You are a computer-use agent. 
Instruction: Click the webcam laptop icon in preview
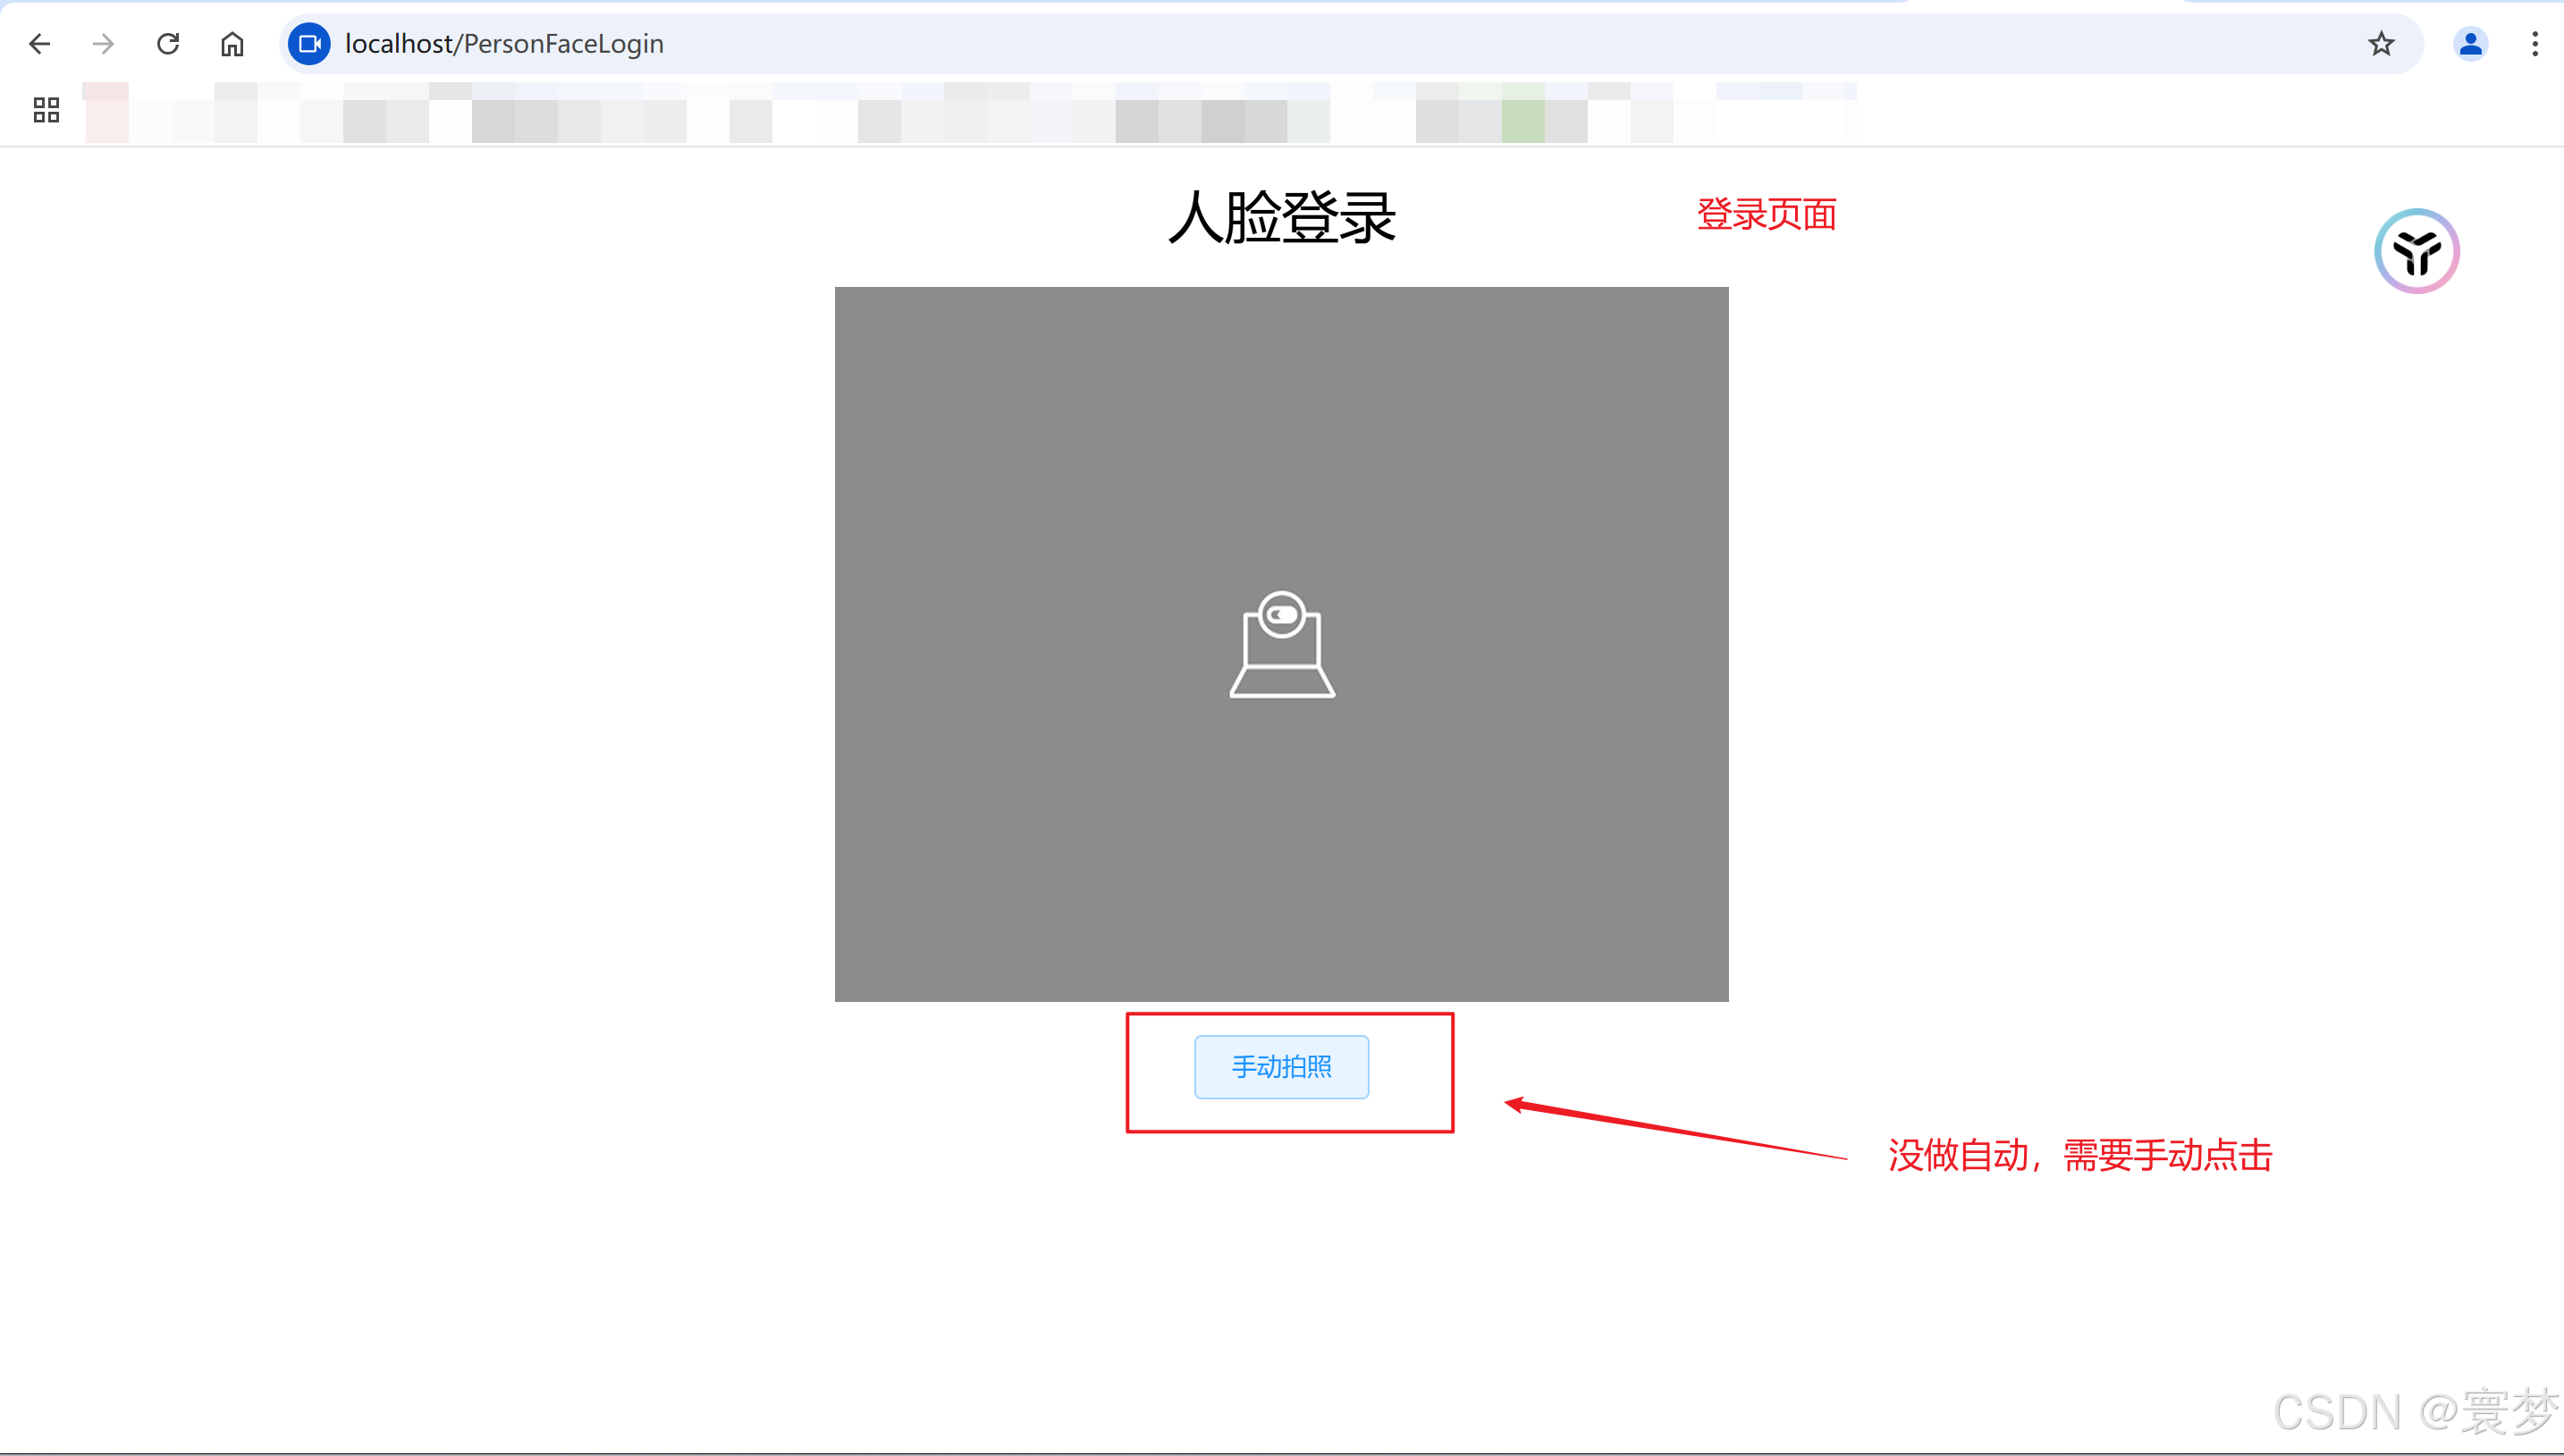(x=1281, y=645)
